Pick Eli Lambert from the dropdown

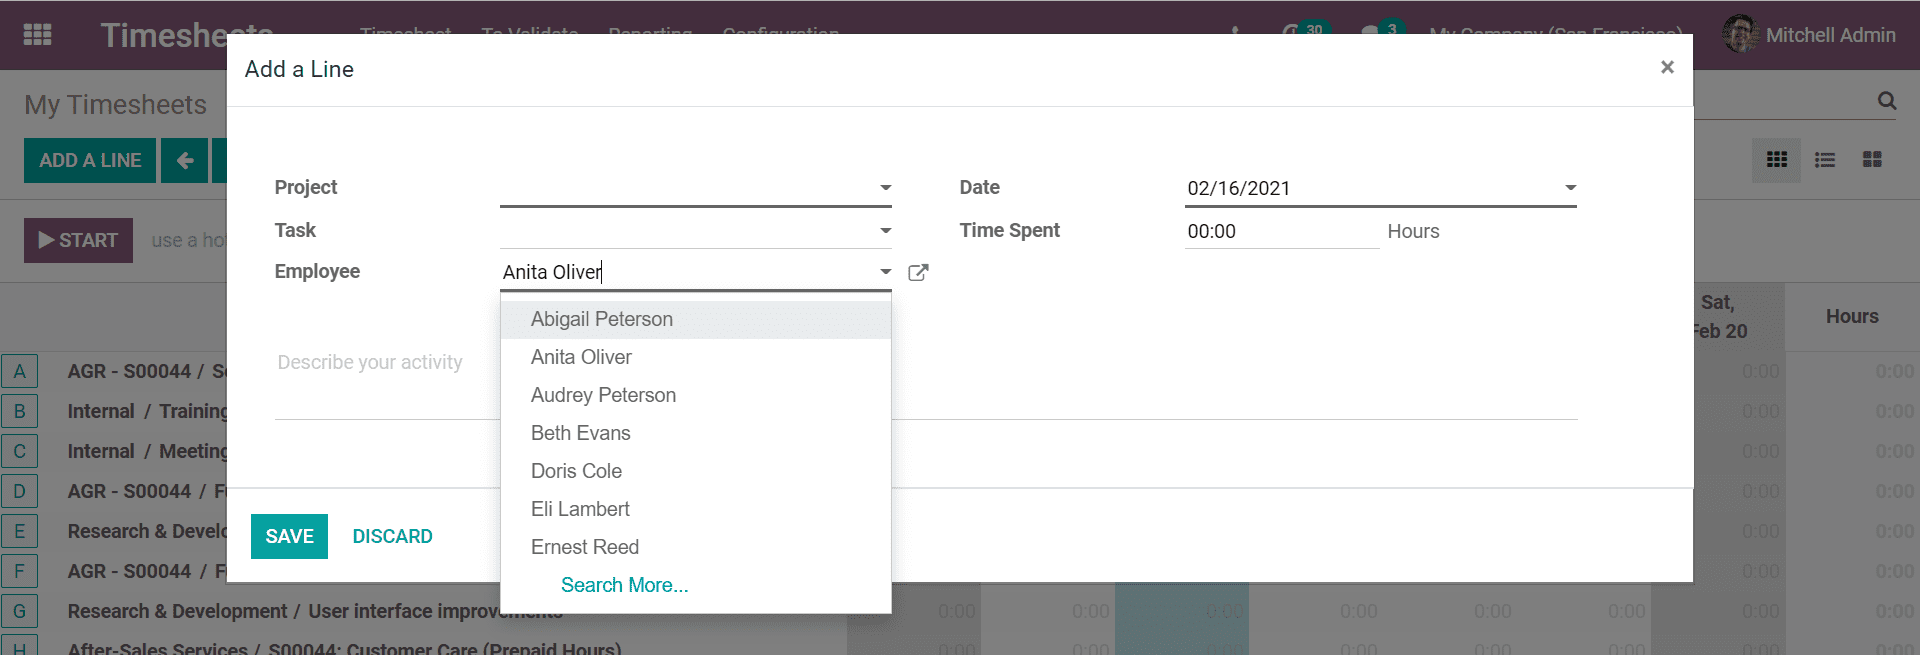point(695,509)
